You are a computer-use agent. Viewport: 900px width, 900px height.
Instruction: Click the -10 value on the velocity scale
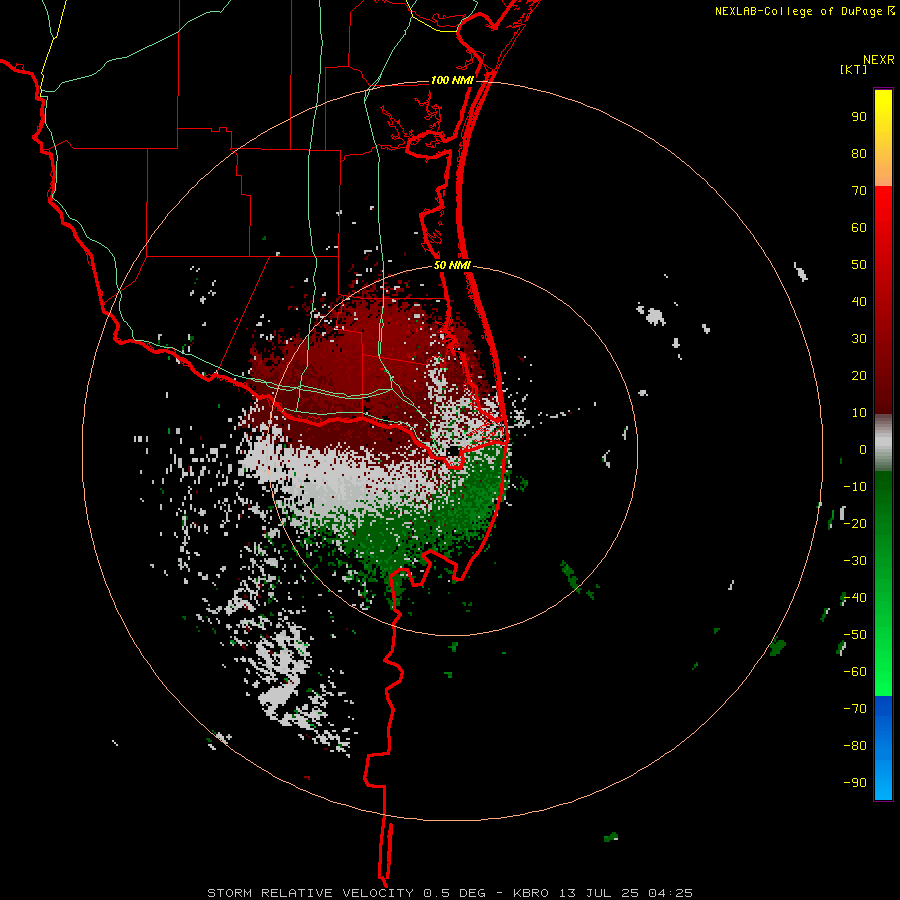tap(855, 487)
